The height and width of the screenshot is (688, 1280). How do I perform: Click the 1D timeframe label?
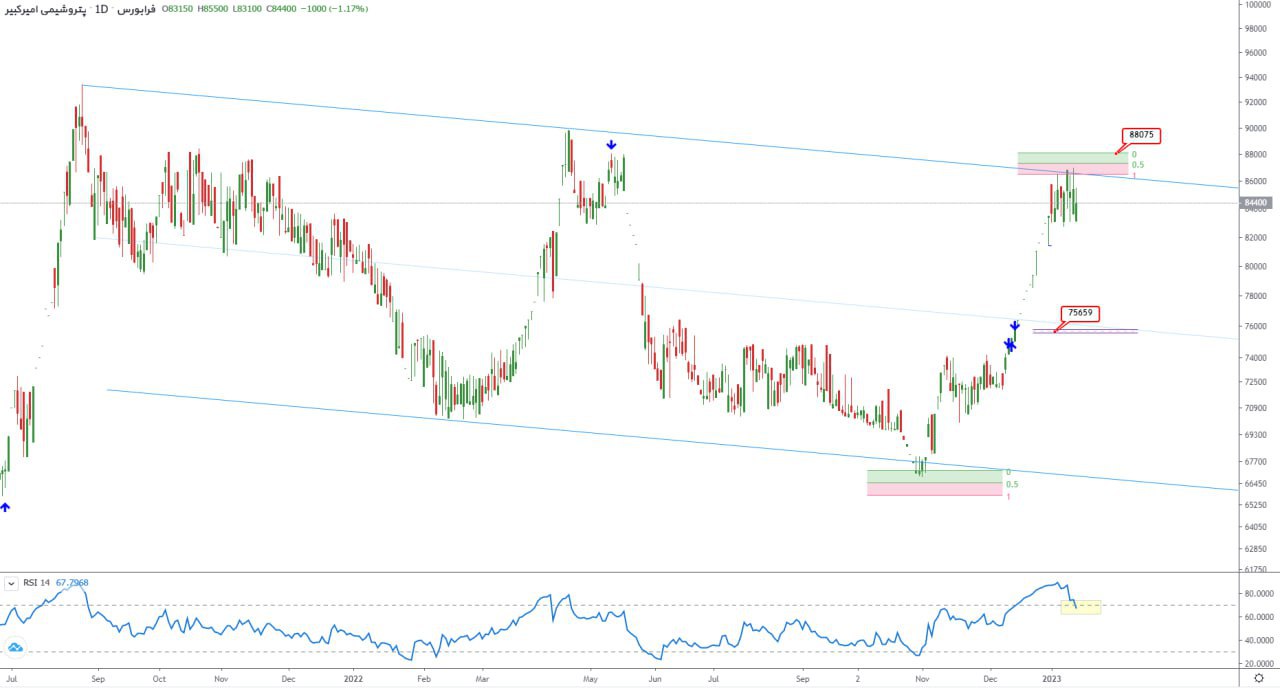coord(102,9)
